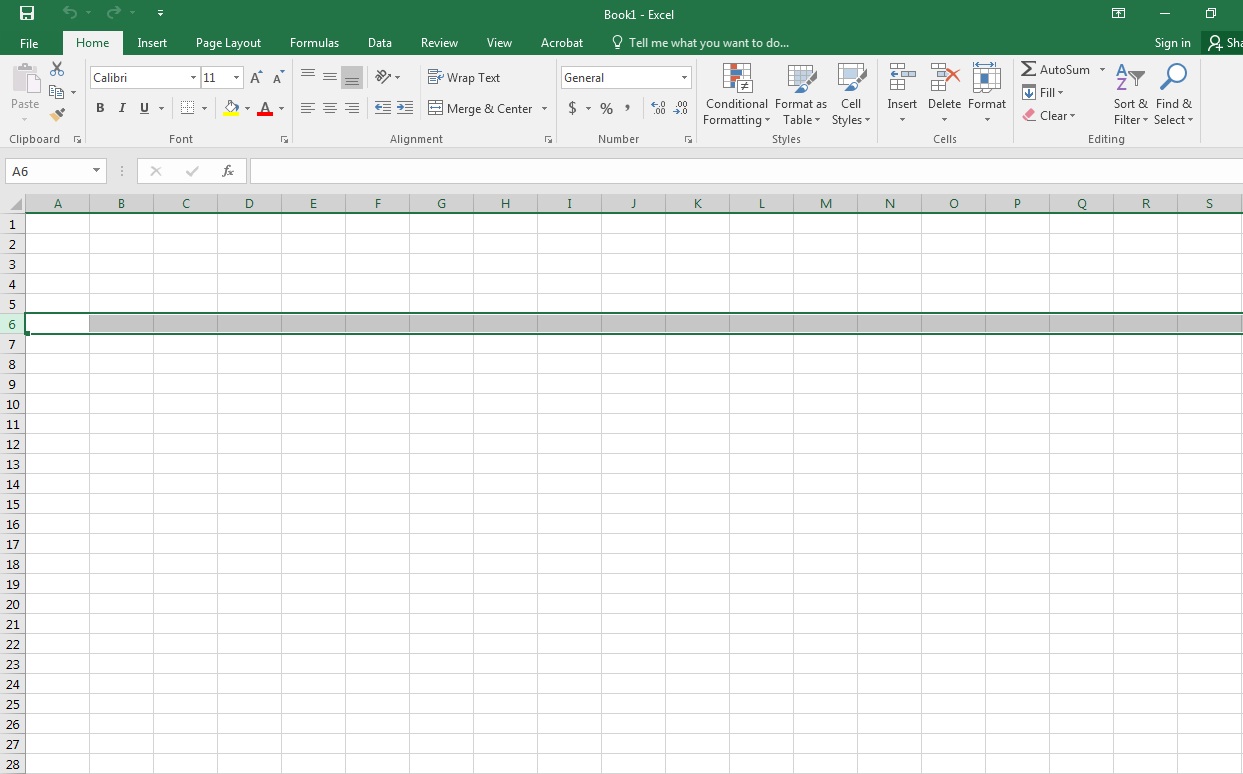Open the Acrobat ribbon tab

[x=561, y=43]
